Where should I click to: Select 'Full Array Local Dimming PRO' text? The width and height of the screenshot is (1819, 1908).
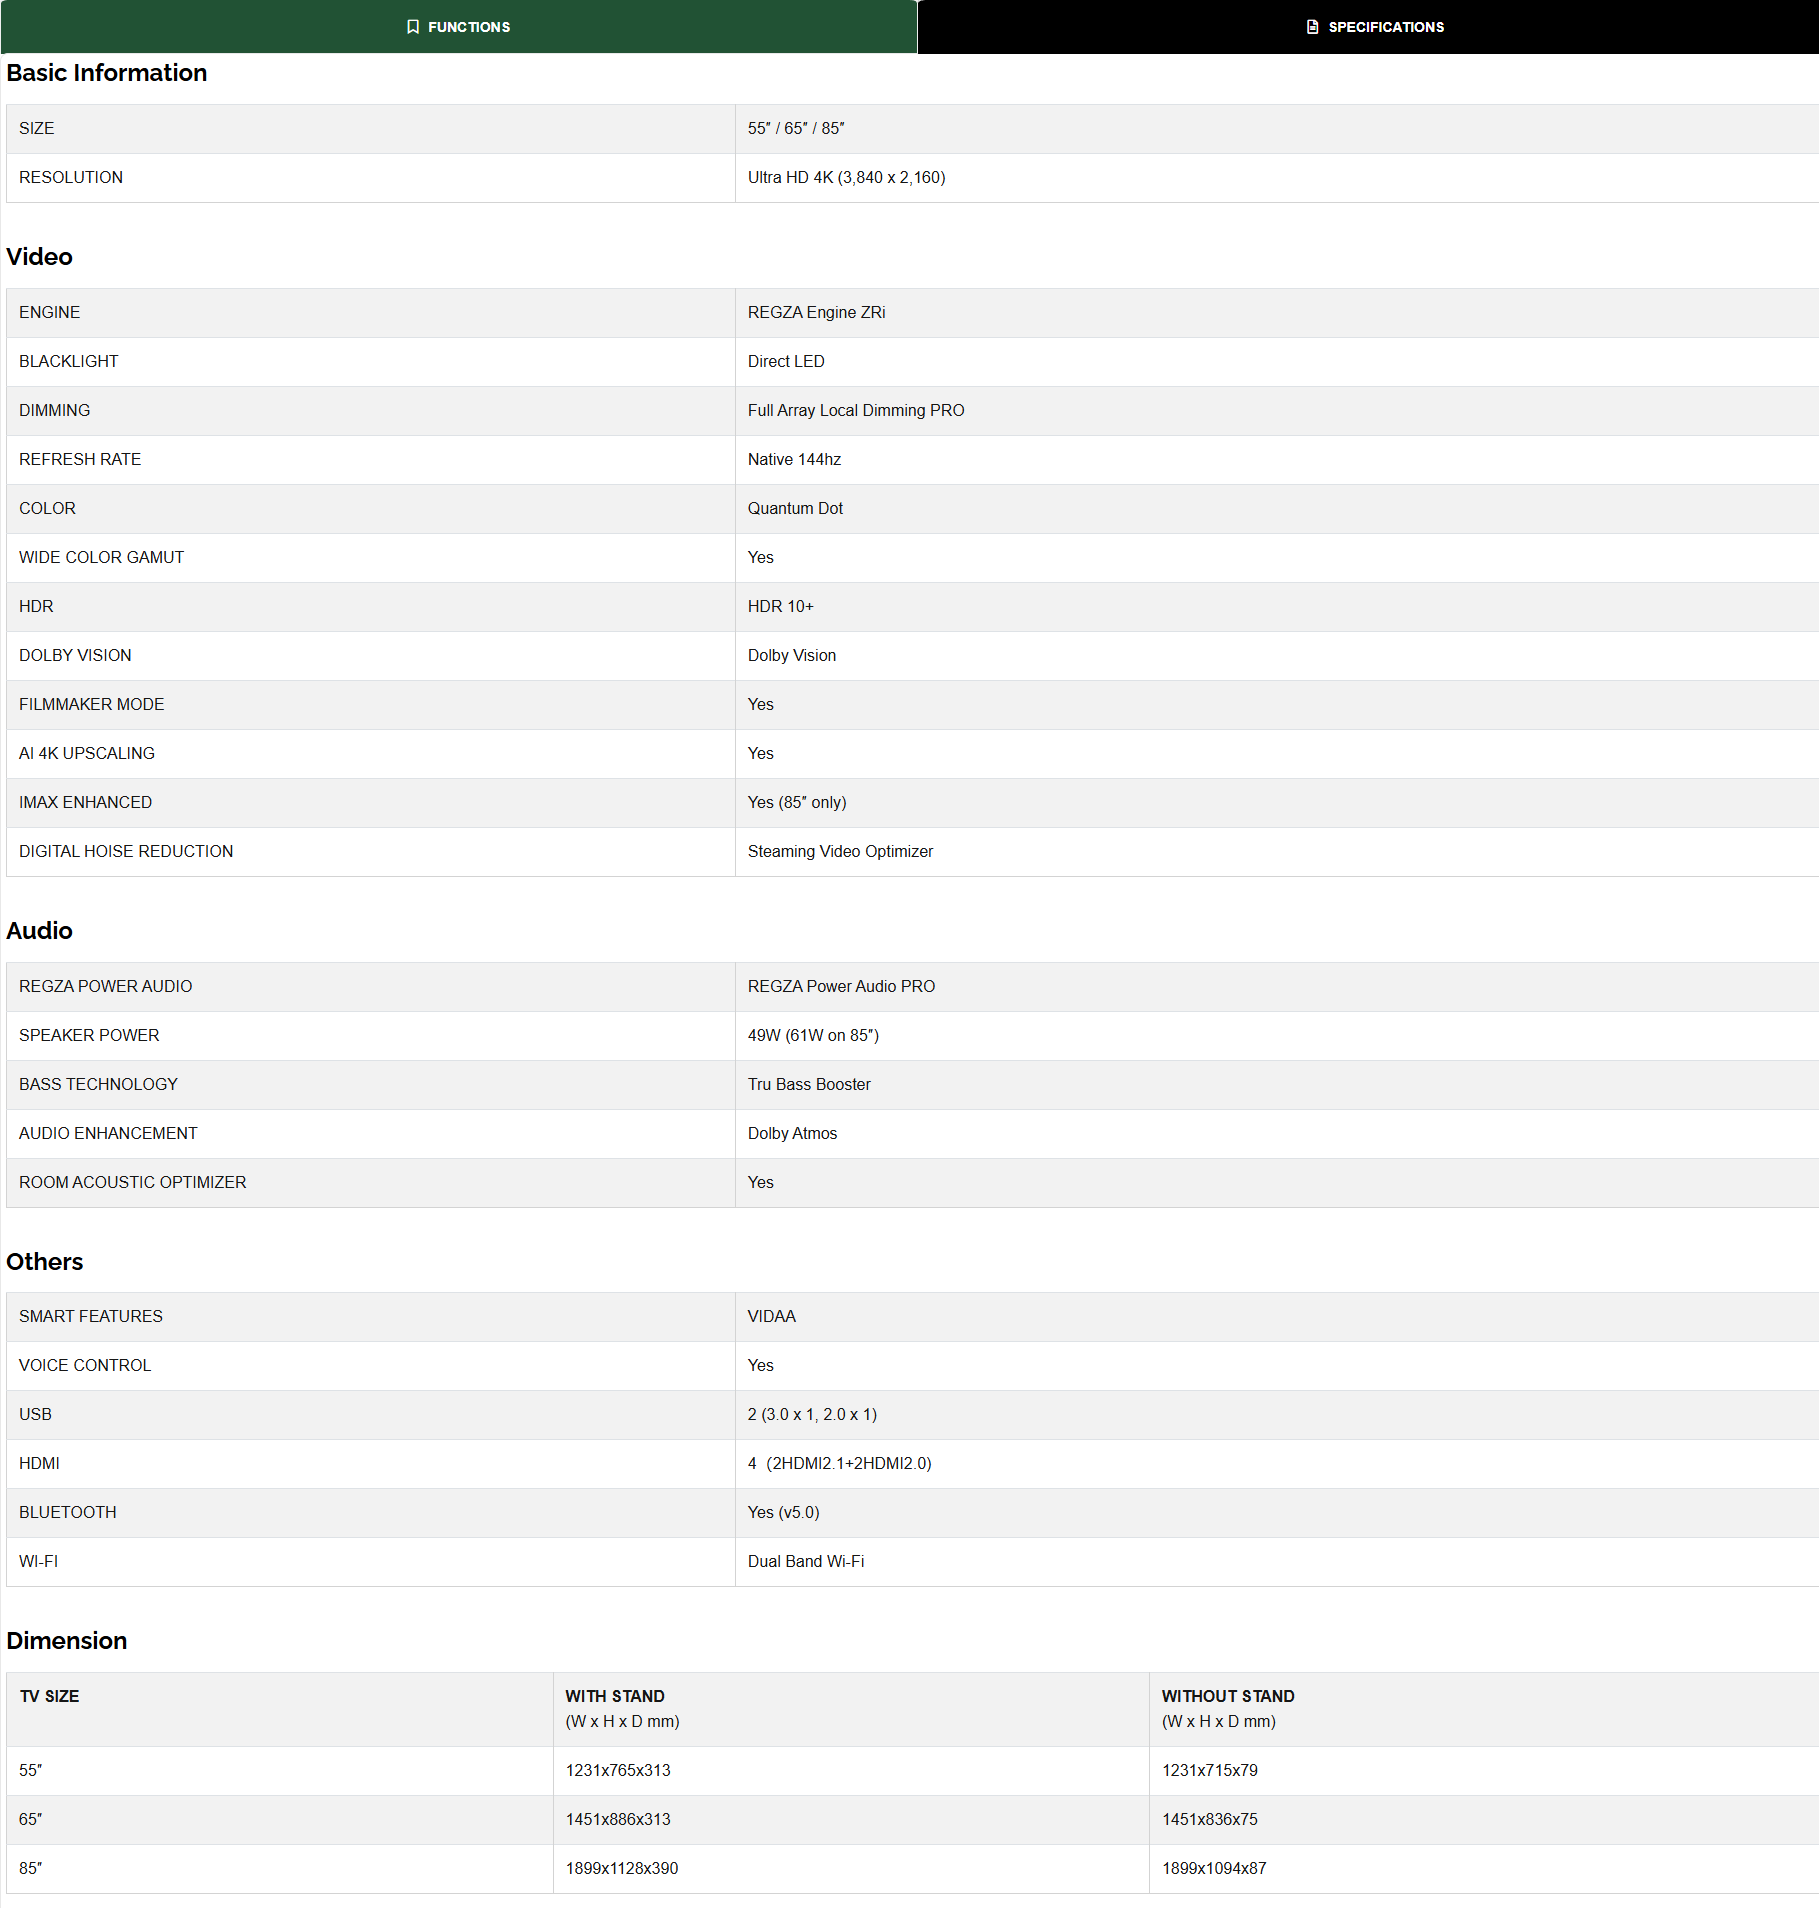(x=856, y=410)
